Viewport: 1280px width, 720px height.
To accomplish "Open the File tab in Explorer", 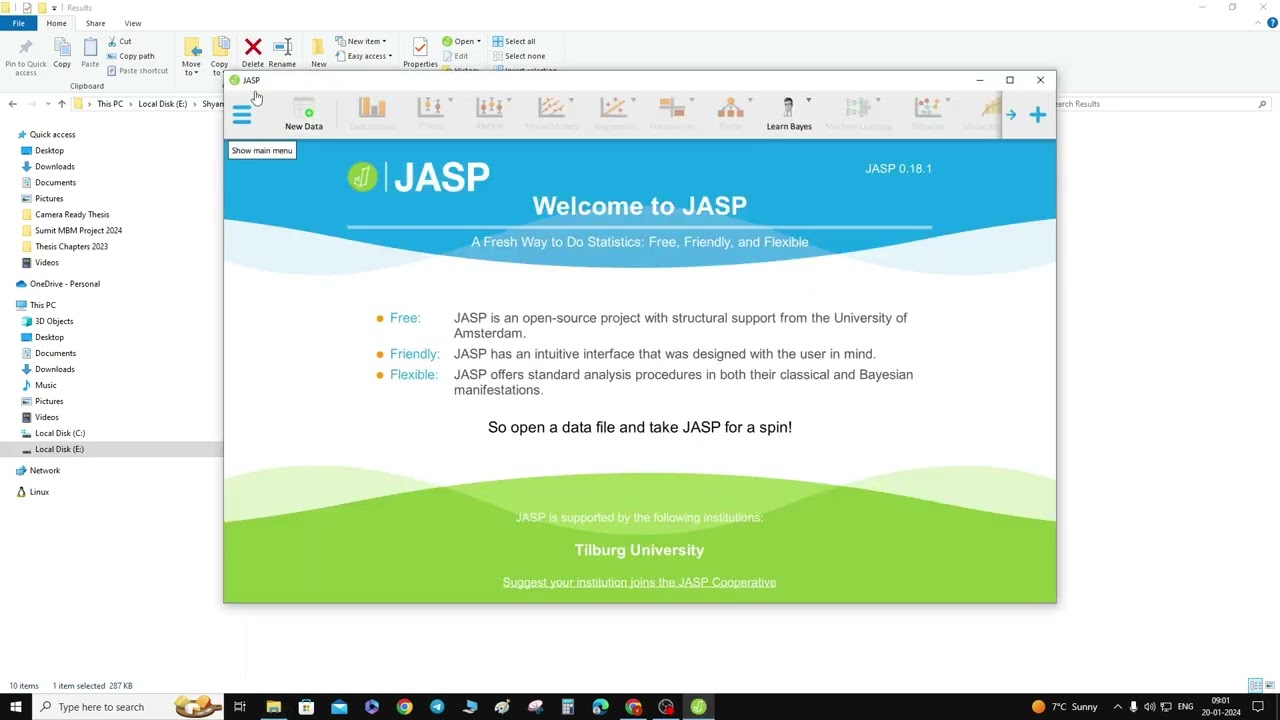I will 18,23.
